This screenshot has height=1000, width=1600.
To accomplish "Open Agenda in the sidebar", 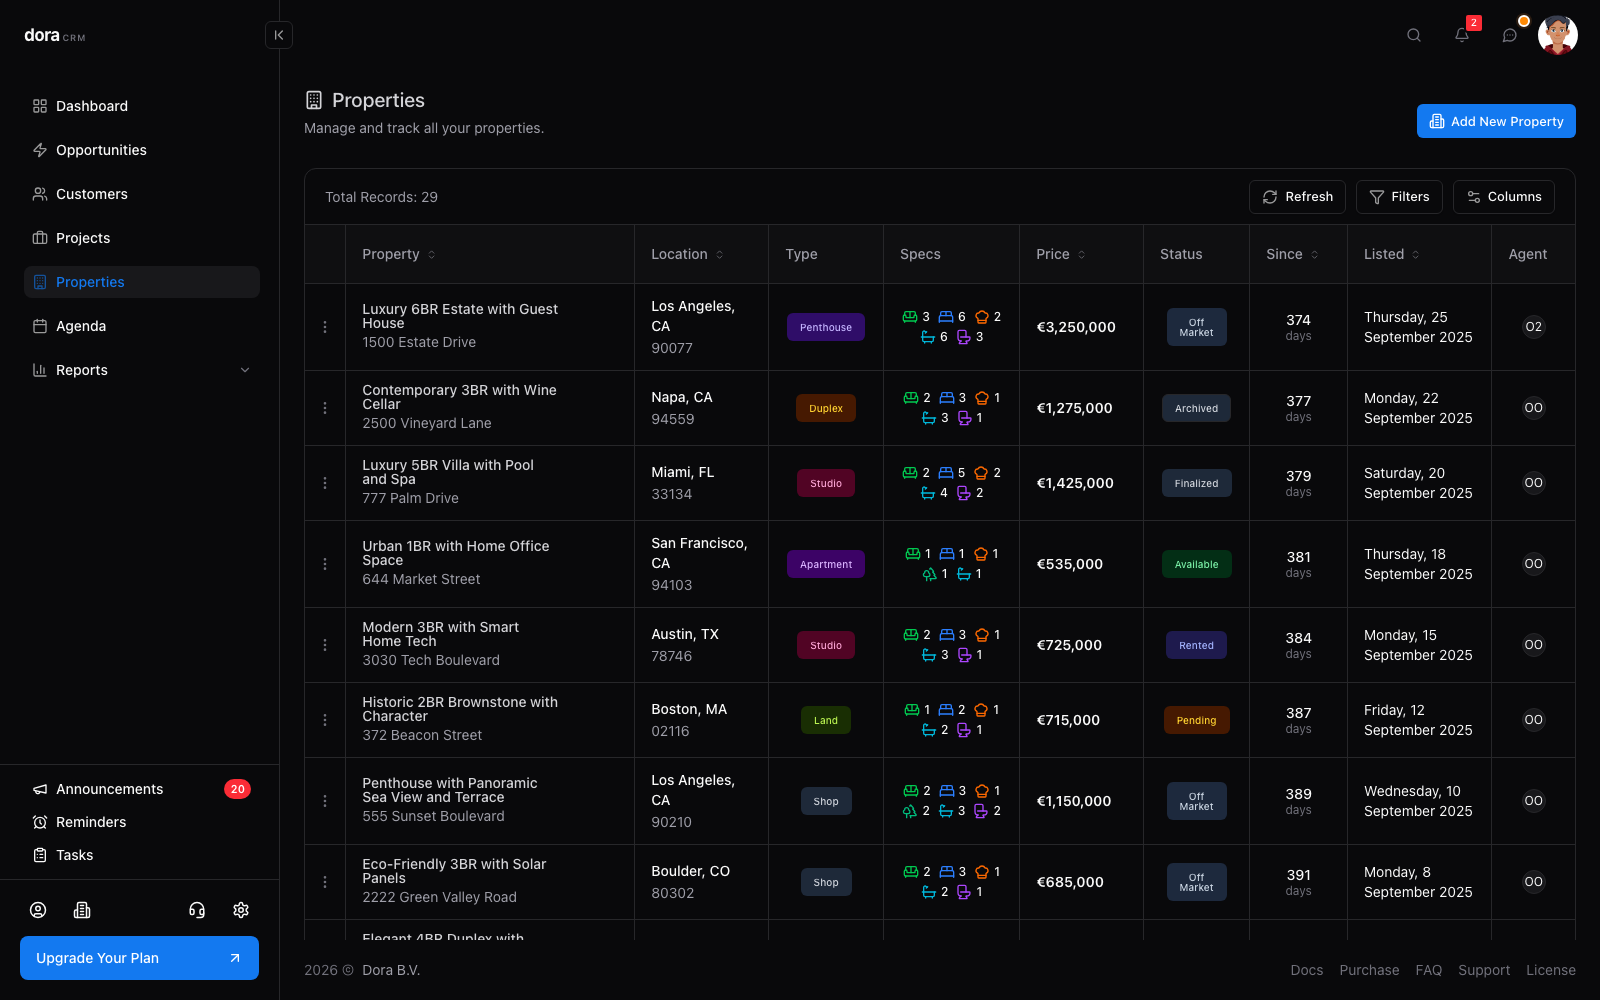I will (142, 326).
